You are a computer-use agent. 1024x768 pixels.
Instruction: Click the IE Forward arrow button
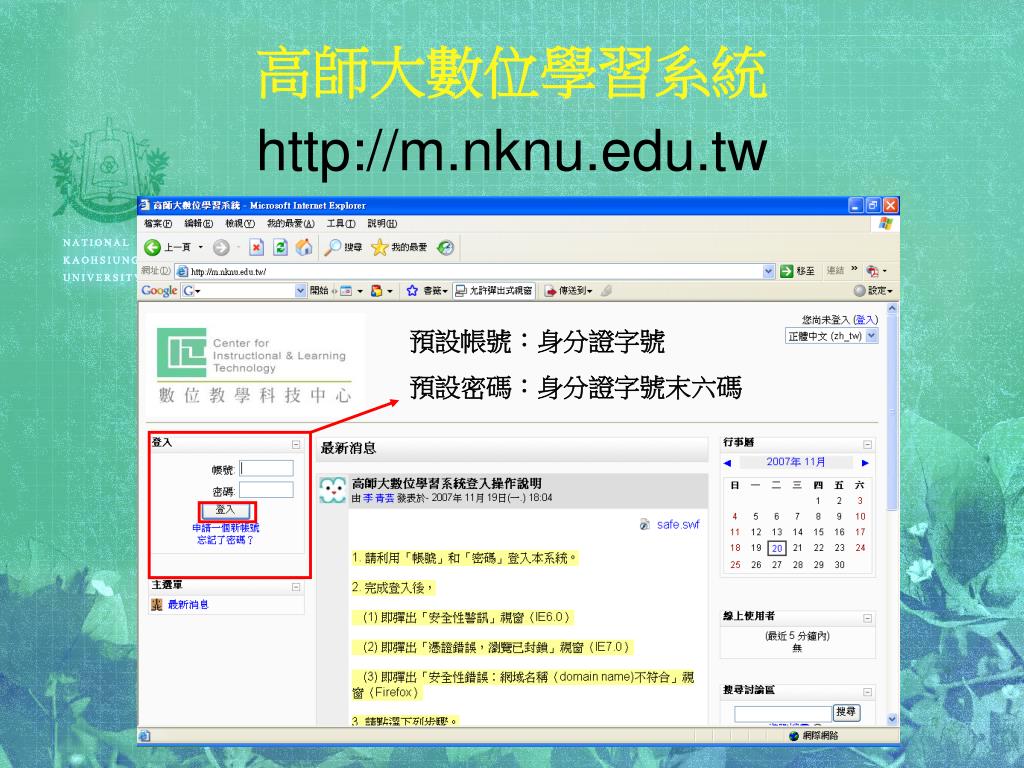[221, 247]
